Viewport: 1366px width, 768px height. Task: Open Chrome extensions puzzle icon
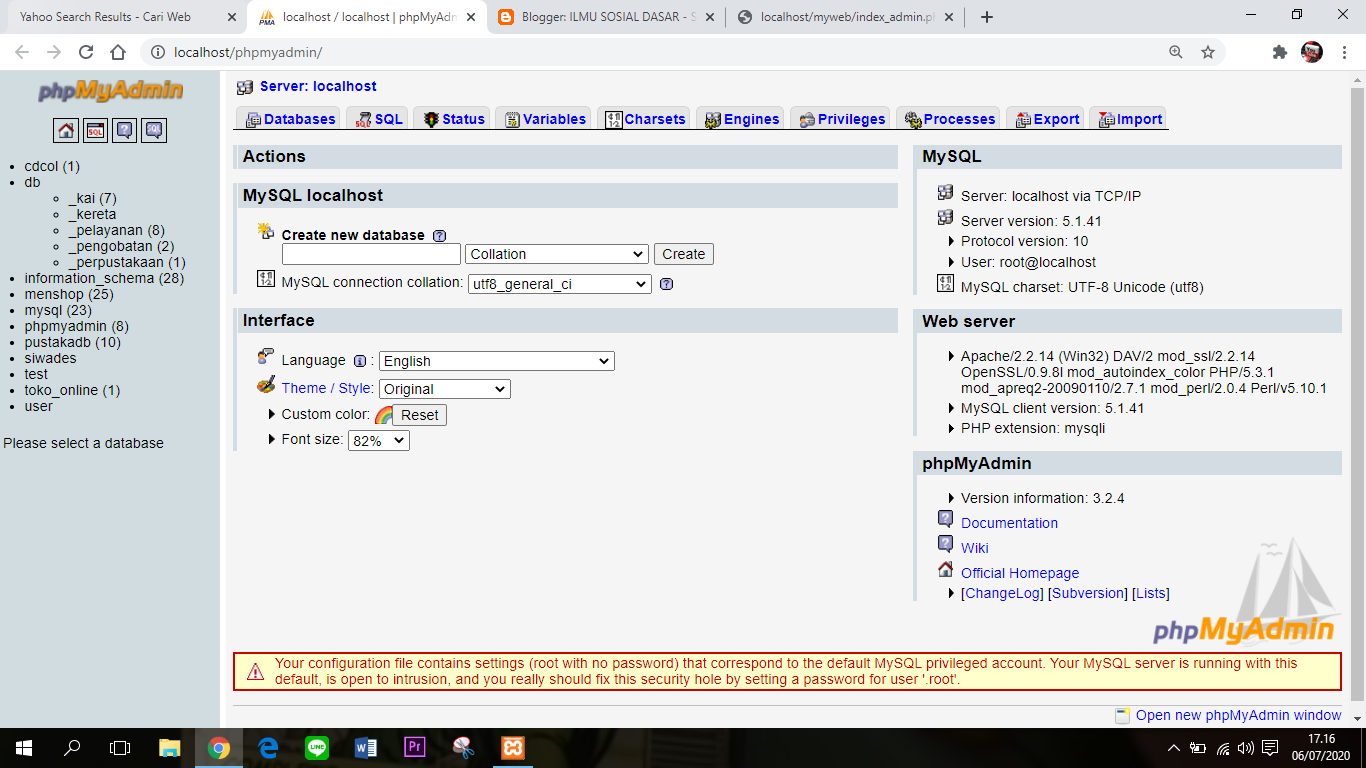1279,52
